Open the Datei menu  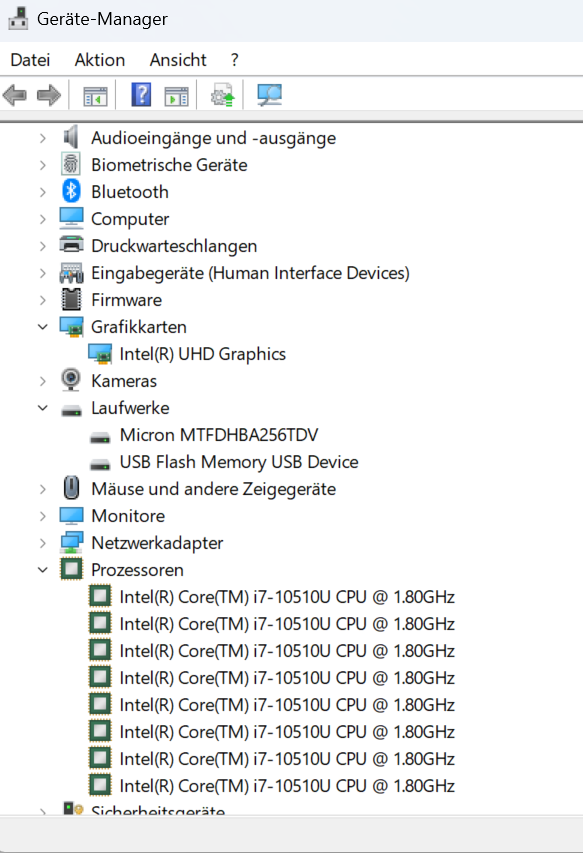30,59
